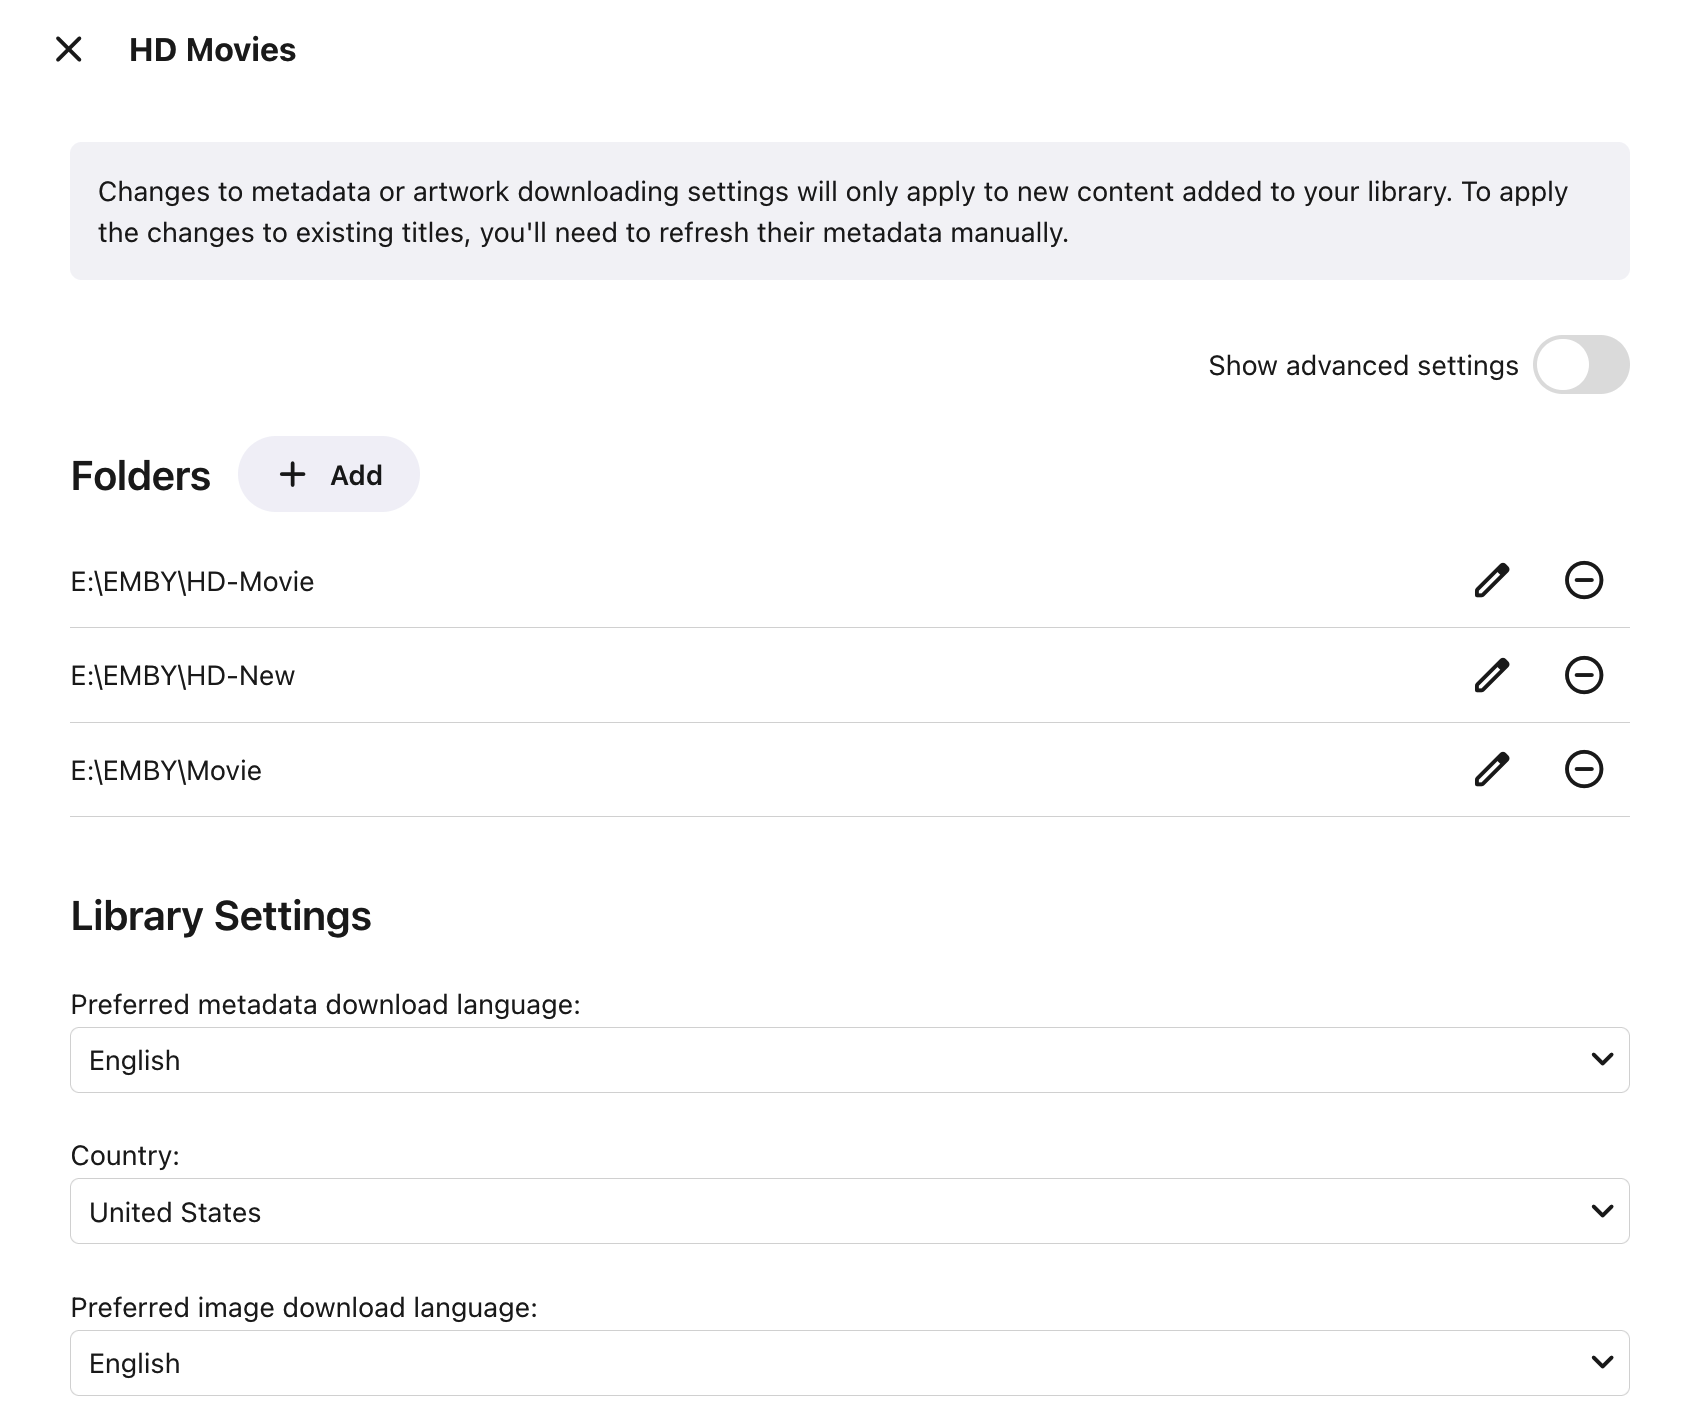Open Preferred metadata download language dropdown
This screenshot has width=1694, height=1412.
(x=848, y=1060)
